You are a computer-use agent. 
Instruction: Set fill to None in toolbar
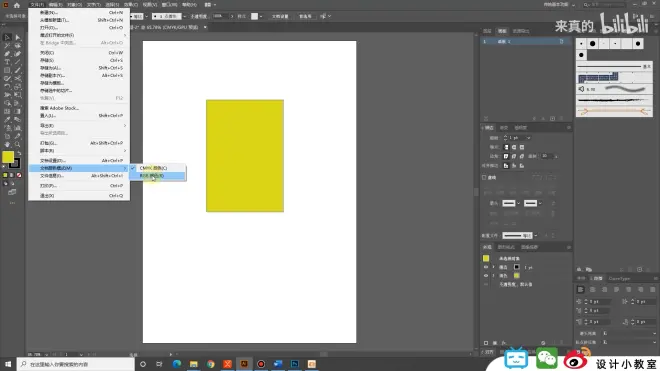pyautogui.click(x=19, y=175)
